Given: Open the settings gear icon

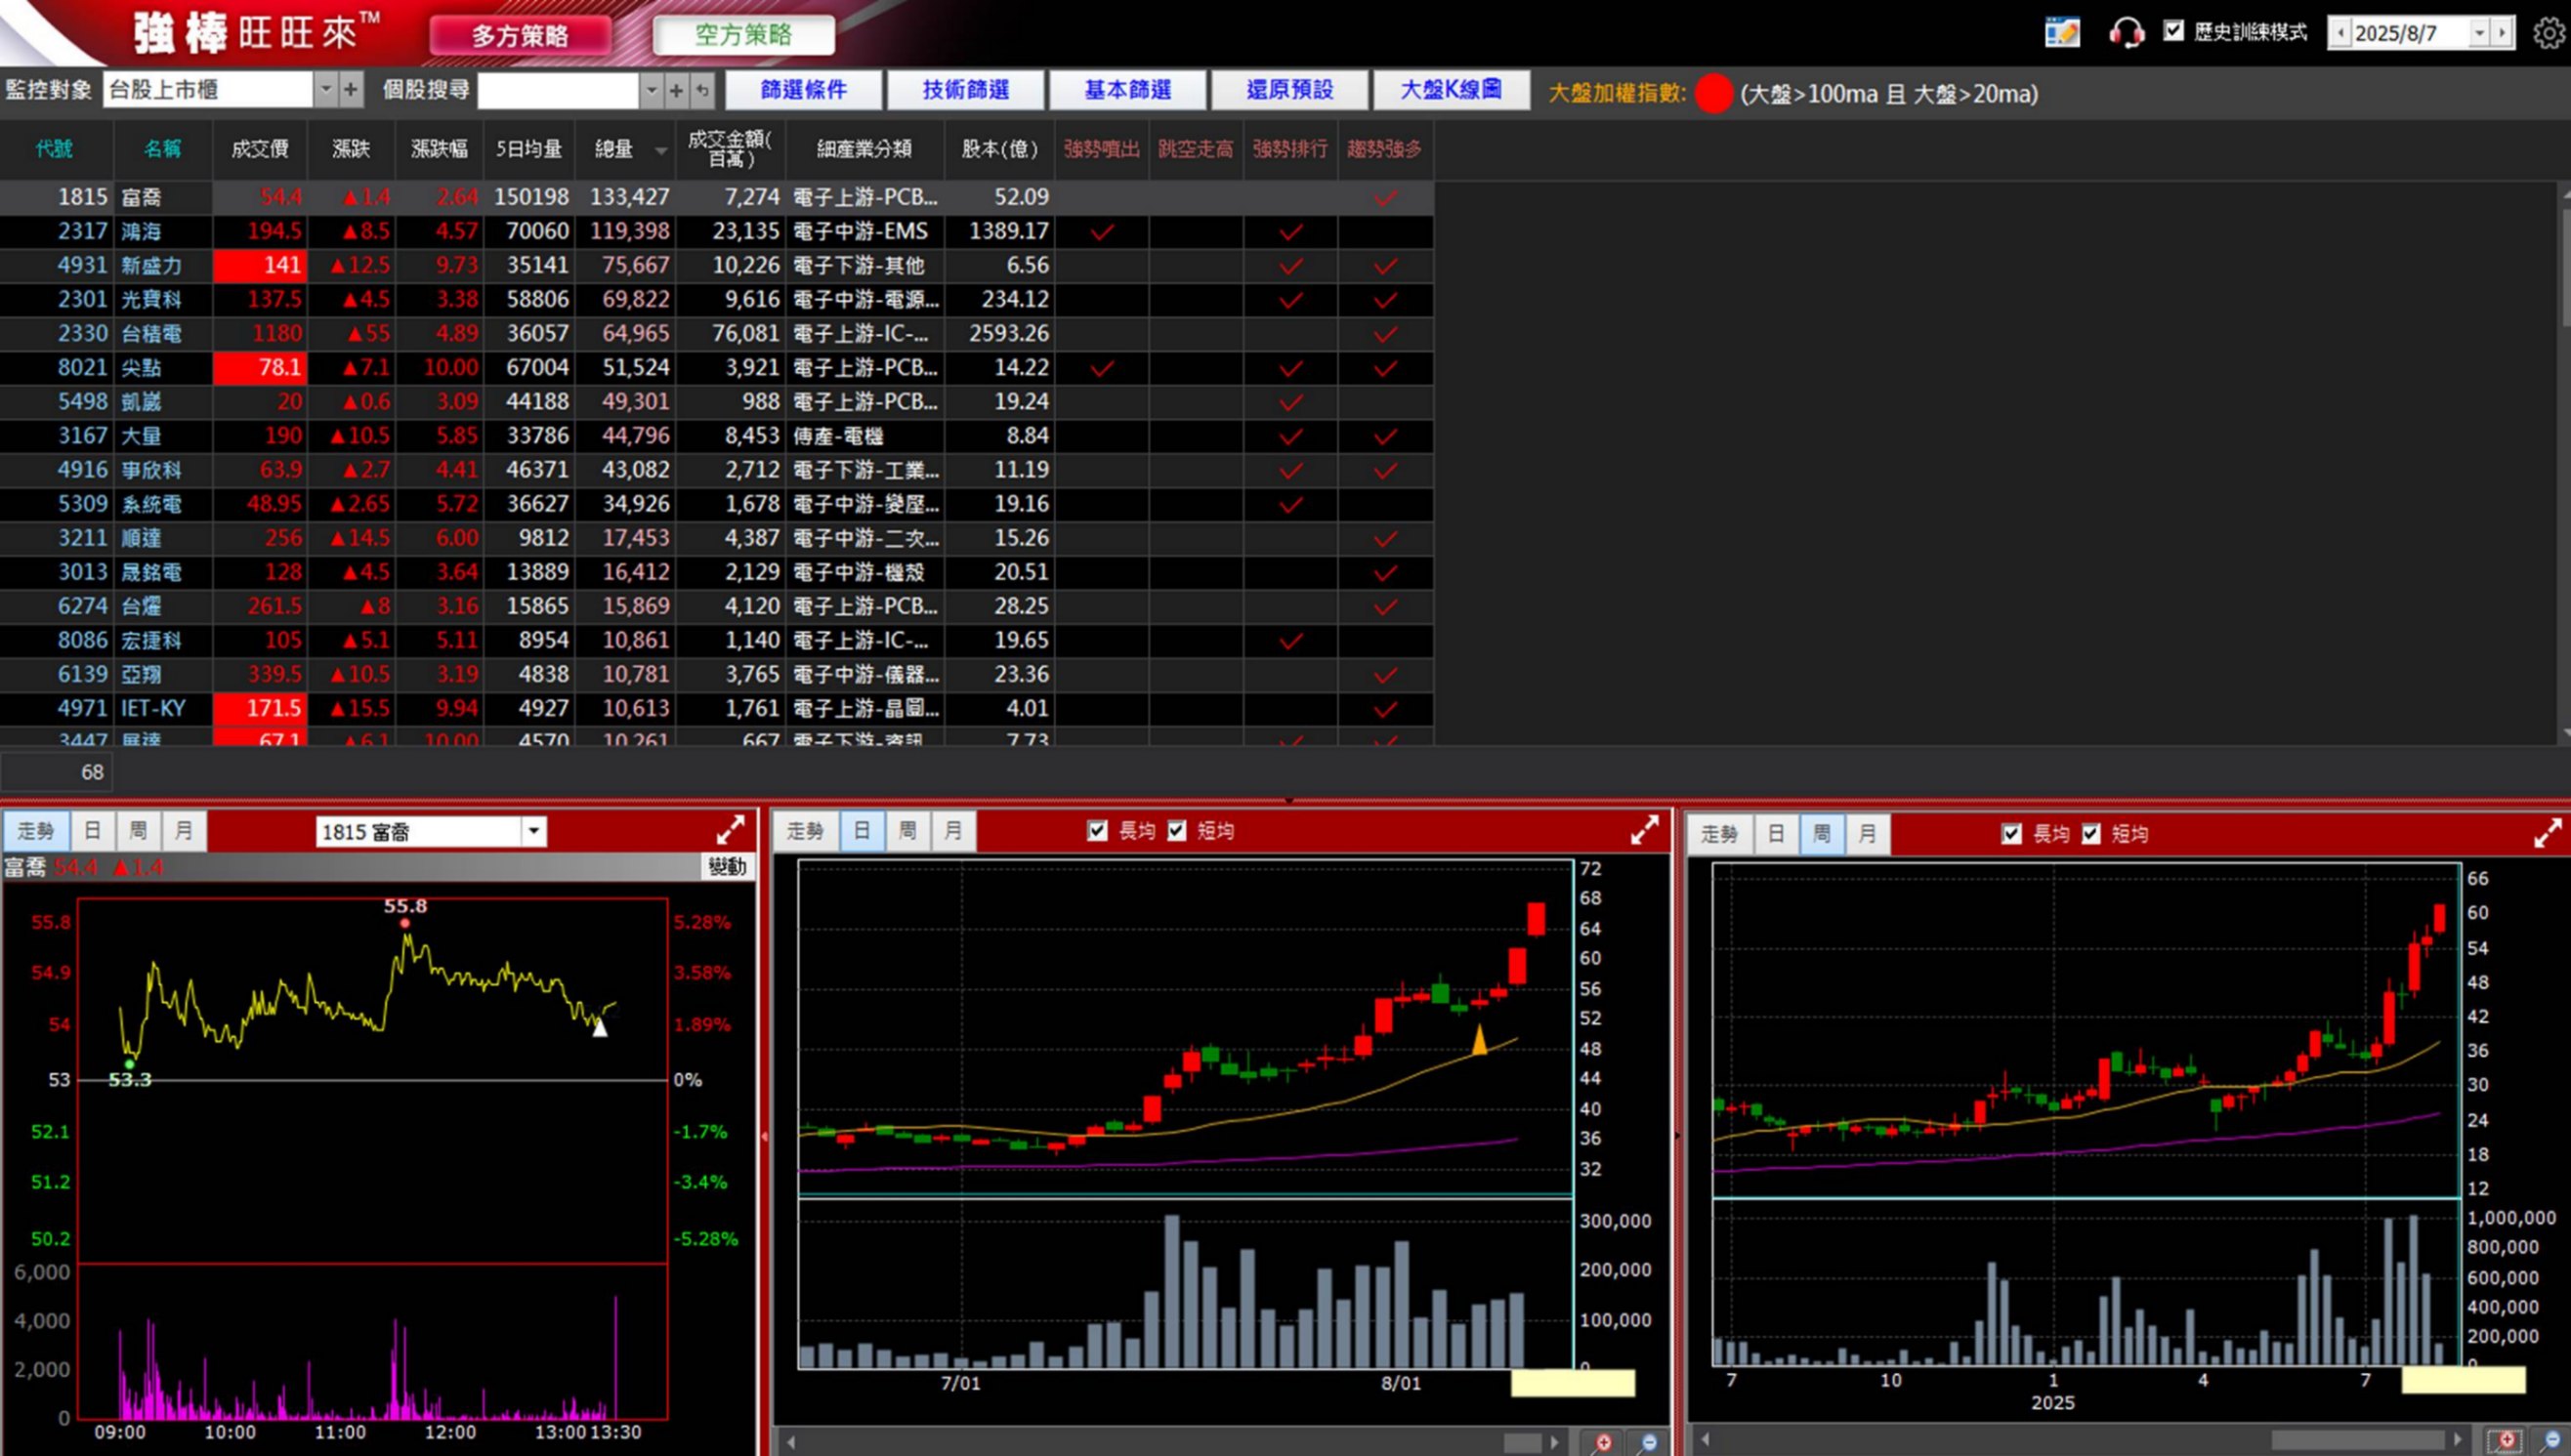Looking at the screenshot, I should 2548,33.
